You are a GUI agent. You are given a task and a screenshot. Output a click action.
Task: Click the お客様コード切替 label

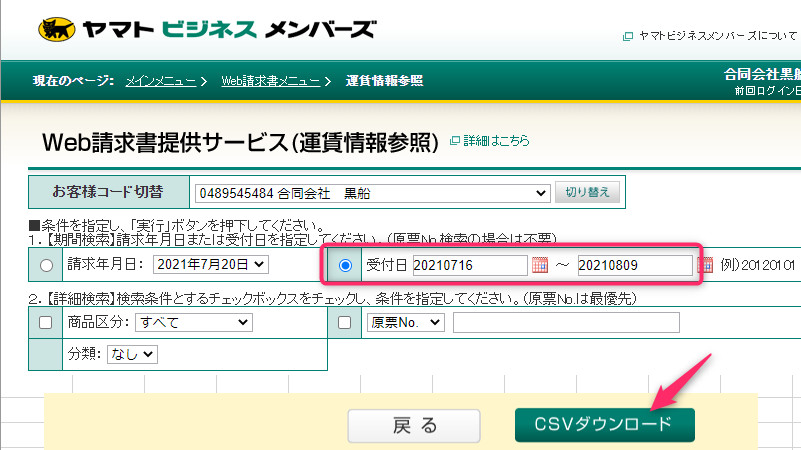click(x=108, y=192)
